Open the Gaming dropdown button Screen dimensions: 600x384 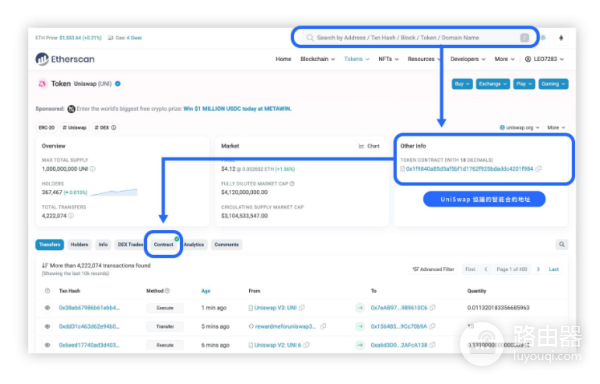[x=553, y=84]
